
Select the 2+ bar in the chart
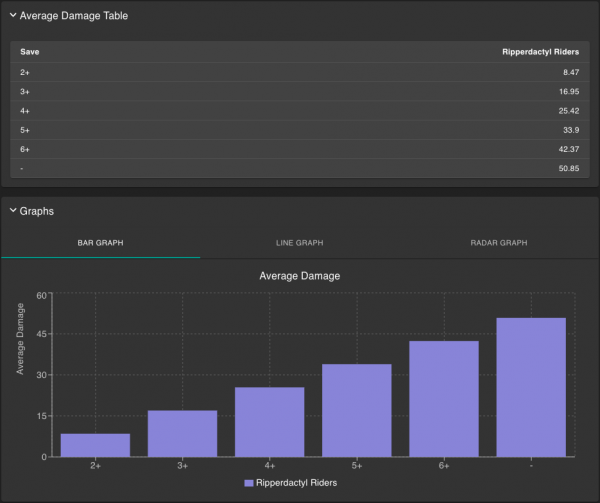96,445
